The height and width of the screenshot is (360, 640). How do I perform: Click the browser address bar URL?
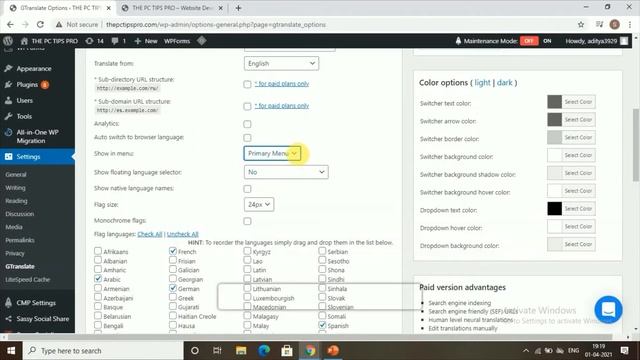pyautogui.click(x=216, y=24)
